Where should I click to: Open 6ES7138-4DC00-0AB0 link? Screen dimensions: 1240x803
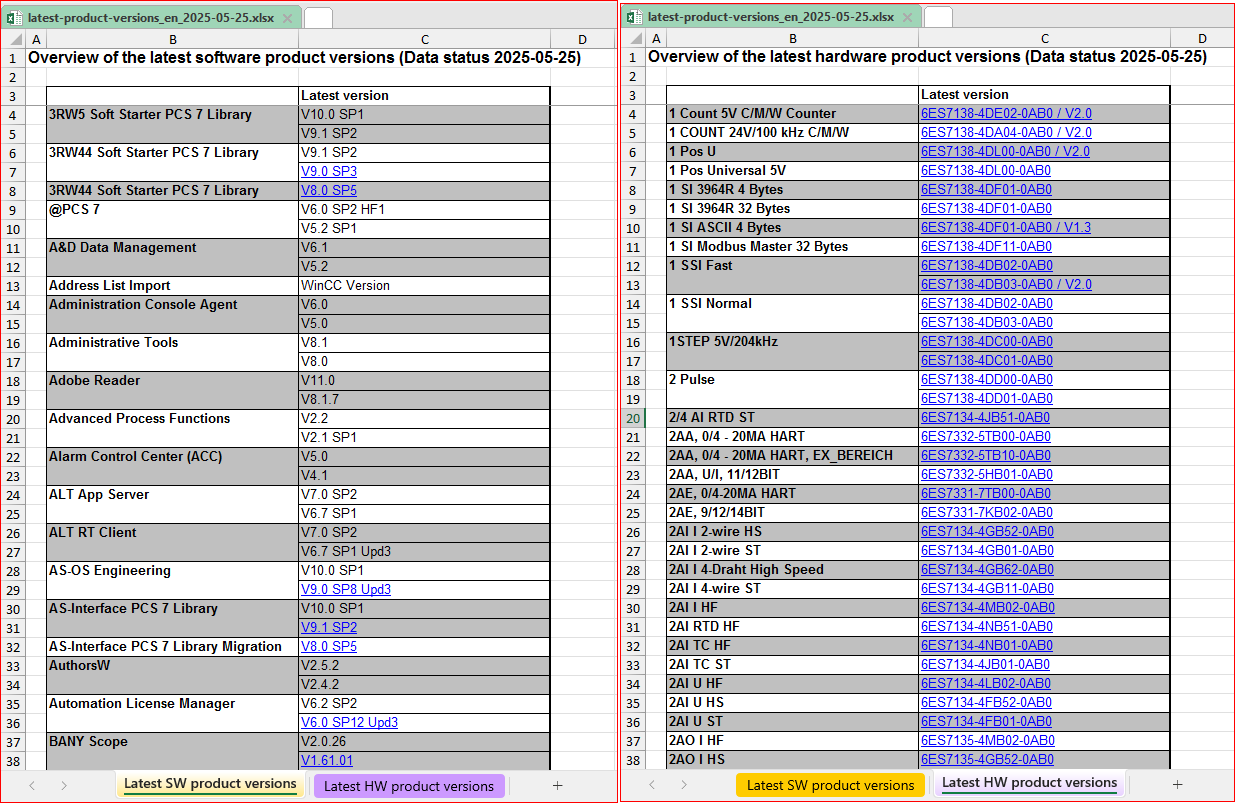click(986, 341)
